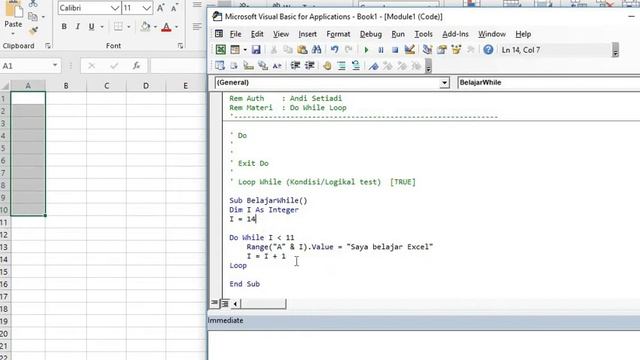Open the View menu in VBA
The width and height of the screenshot is (640, 360).
(x=281, y=34)
